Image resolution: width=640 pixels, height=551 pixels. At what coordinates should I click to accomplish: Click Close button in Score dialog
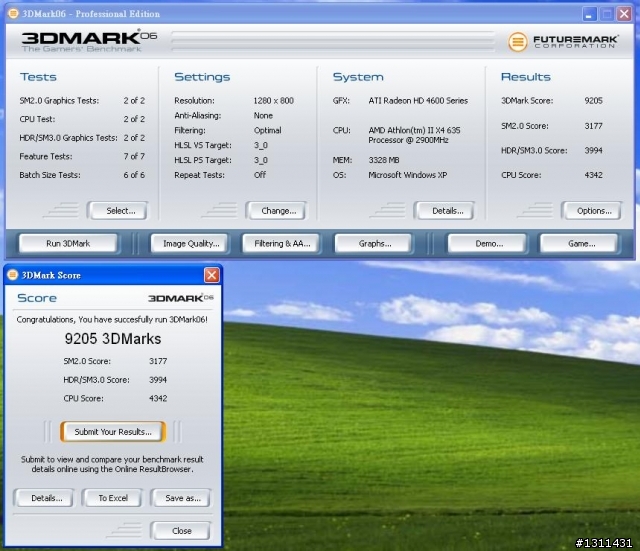[182, 531]
